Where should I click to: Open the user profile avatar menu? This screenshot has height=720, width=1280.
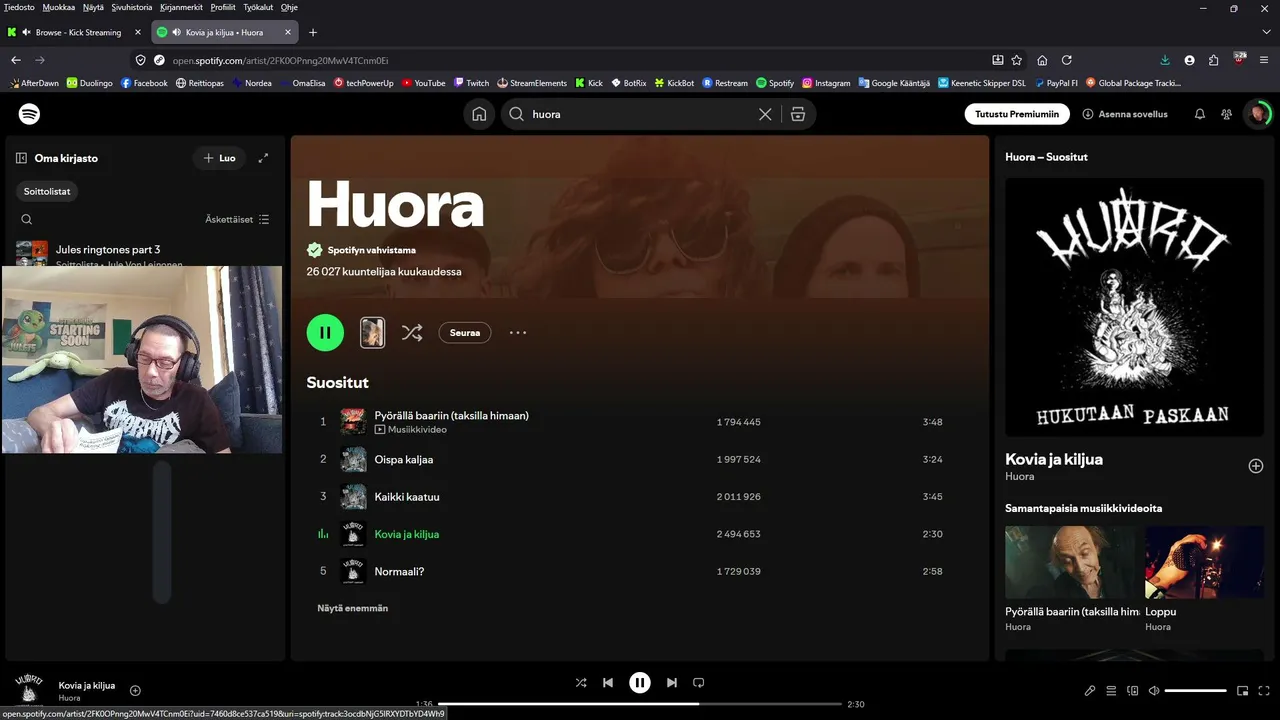pyautogui.click(x=1258, y=114)
